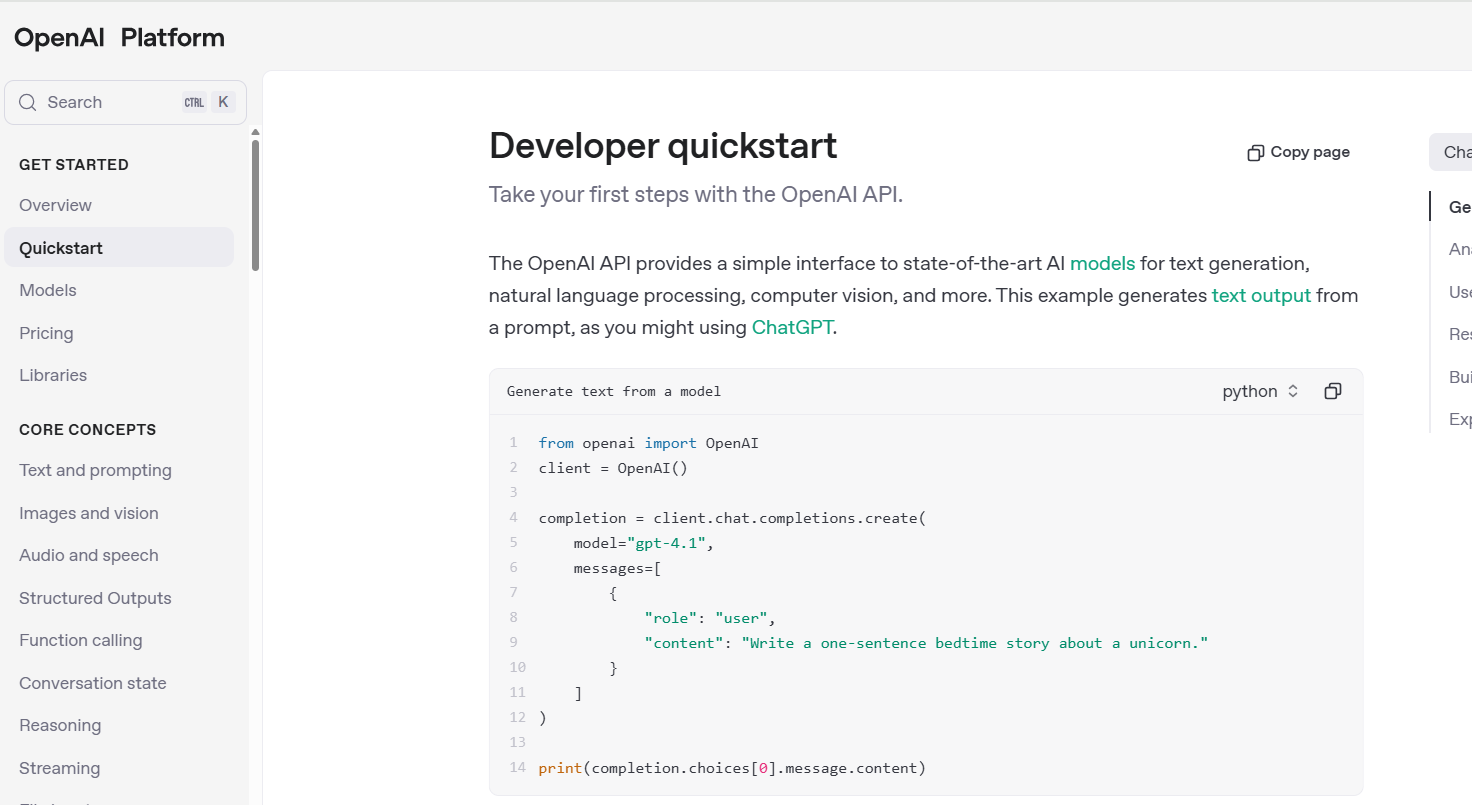Viewport: 1472px width, 805px height.
Task: Click the 'messages=[' code line
Action: [x=617, y=568]
